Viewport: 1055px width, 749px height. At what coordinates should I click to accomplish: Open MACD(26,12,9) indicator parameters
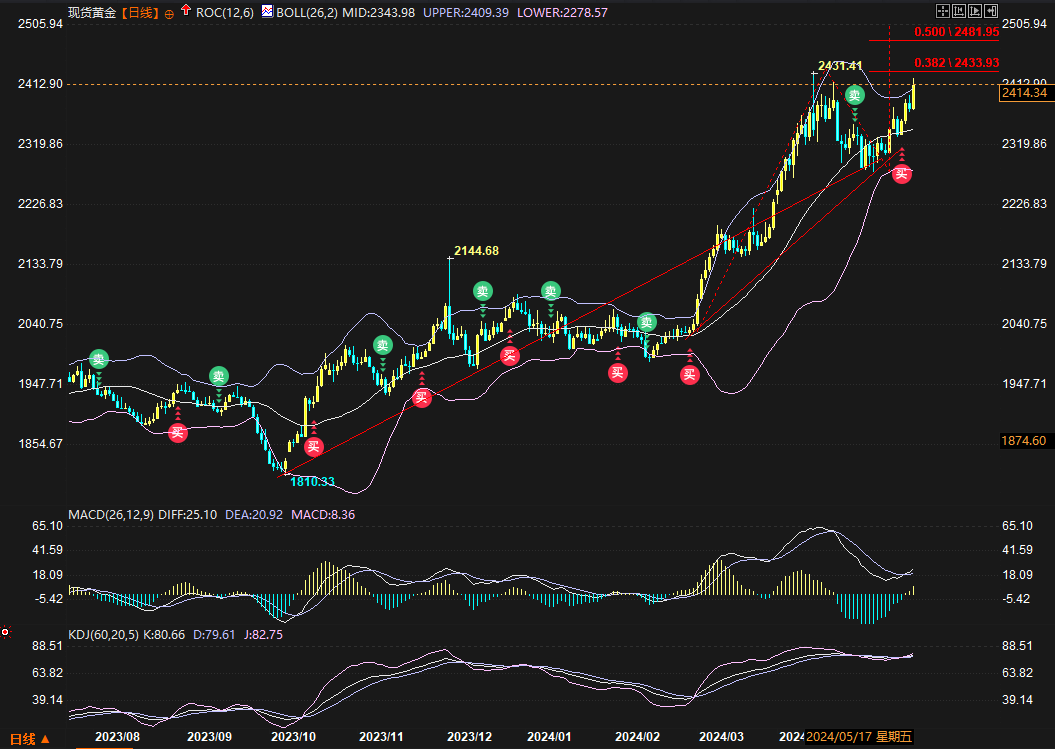click(110, 514)
